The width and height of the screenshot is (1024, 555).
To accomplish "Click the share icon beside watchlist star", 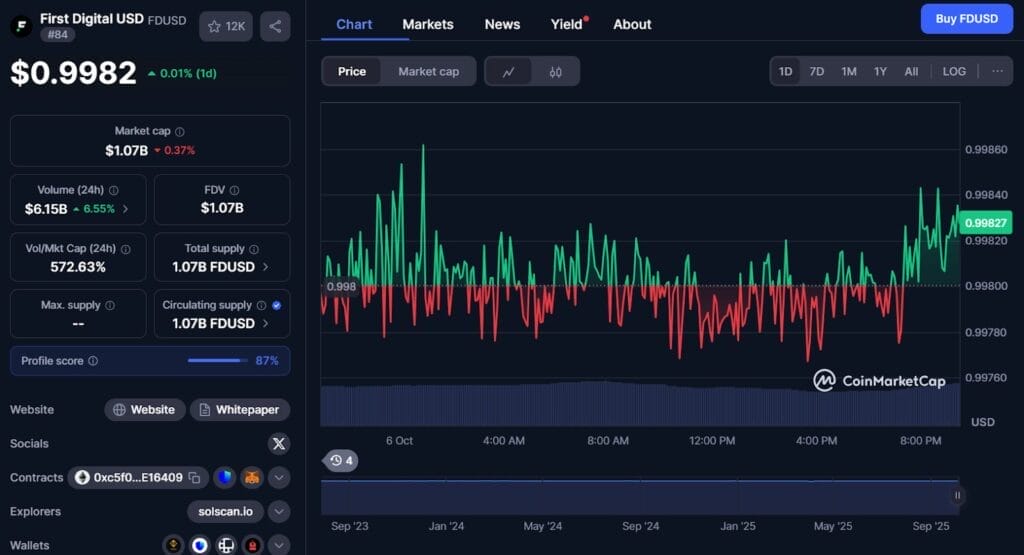I will (275, 26).
